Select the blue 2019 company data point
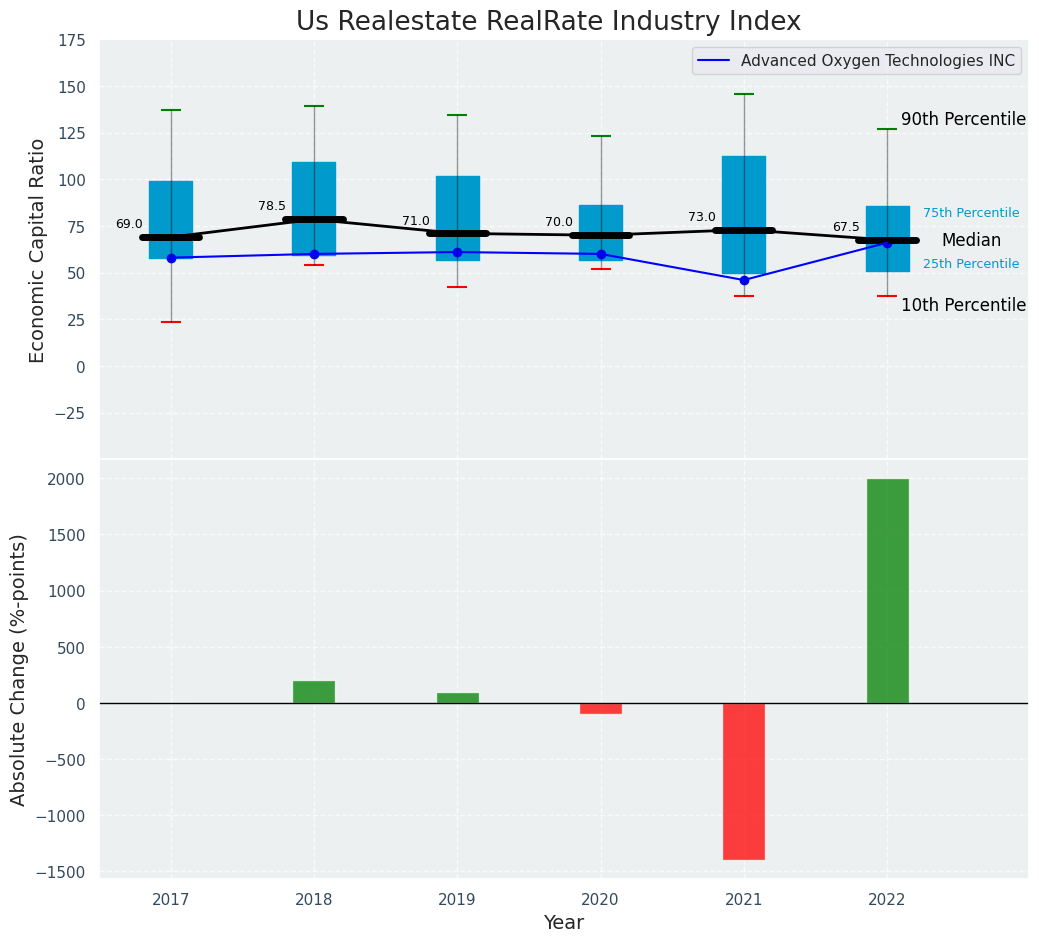 (x=457, y=252)
